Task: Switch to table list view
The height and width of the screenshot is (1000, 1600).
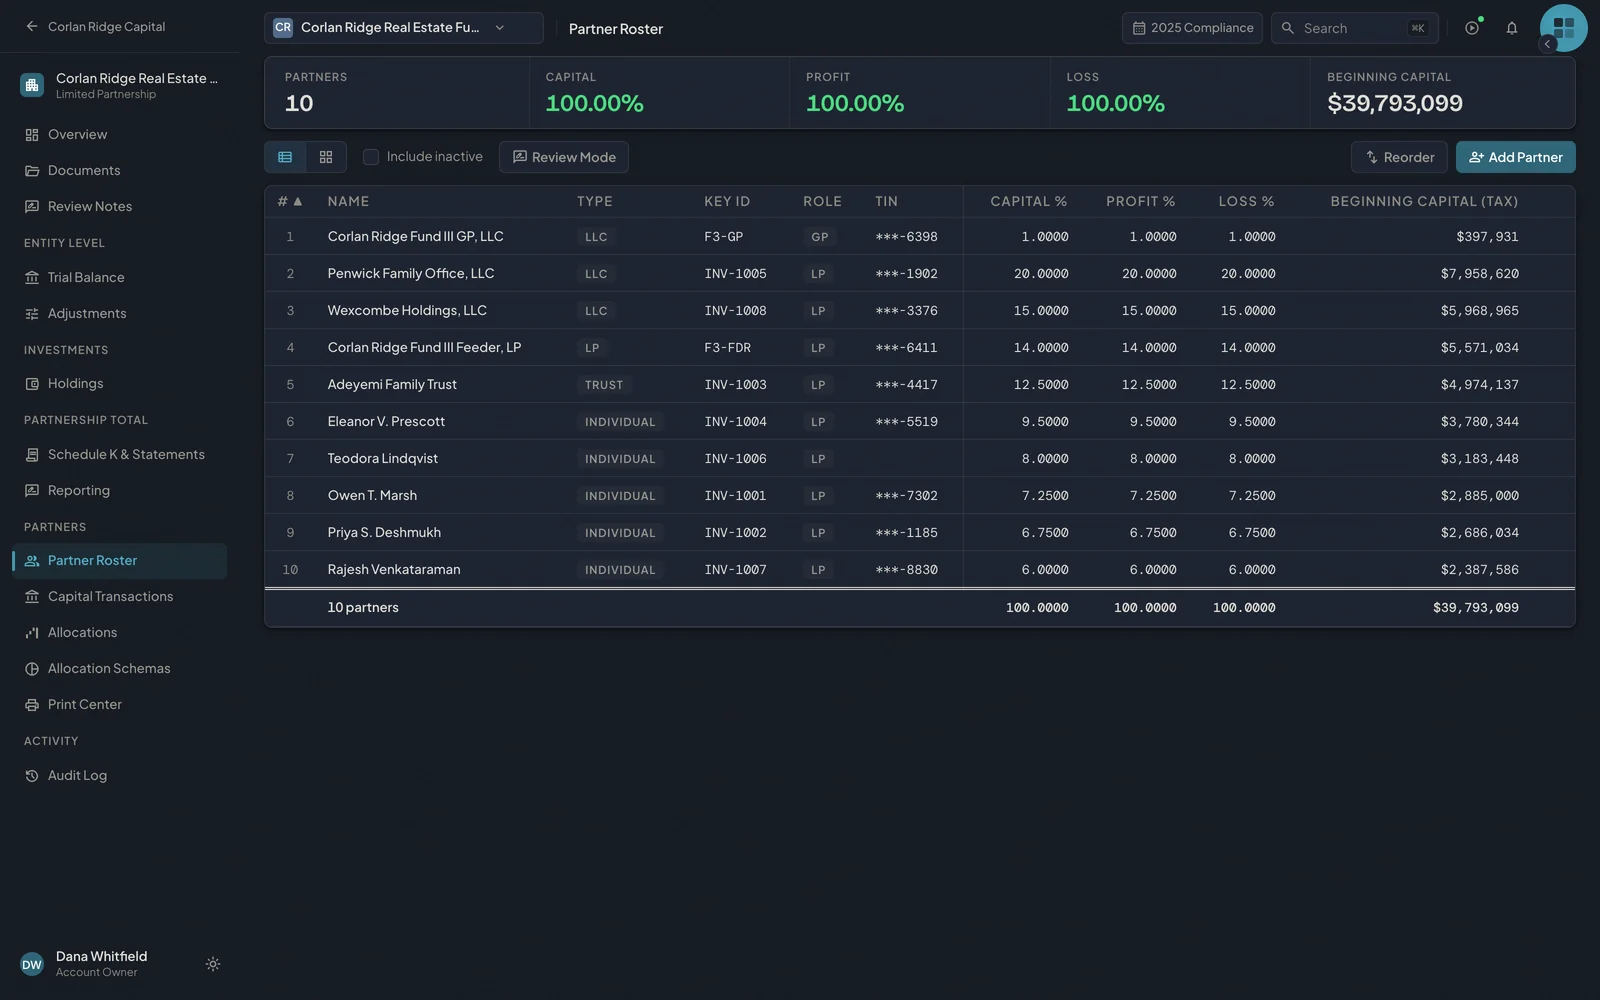Action: (x=285, y=157)
